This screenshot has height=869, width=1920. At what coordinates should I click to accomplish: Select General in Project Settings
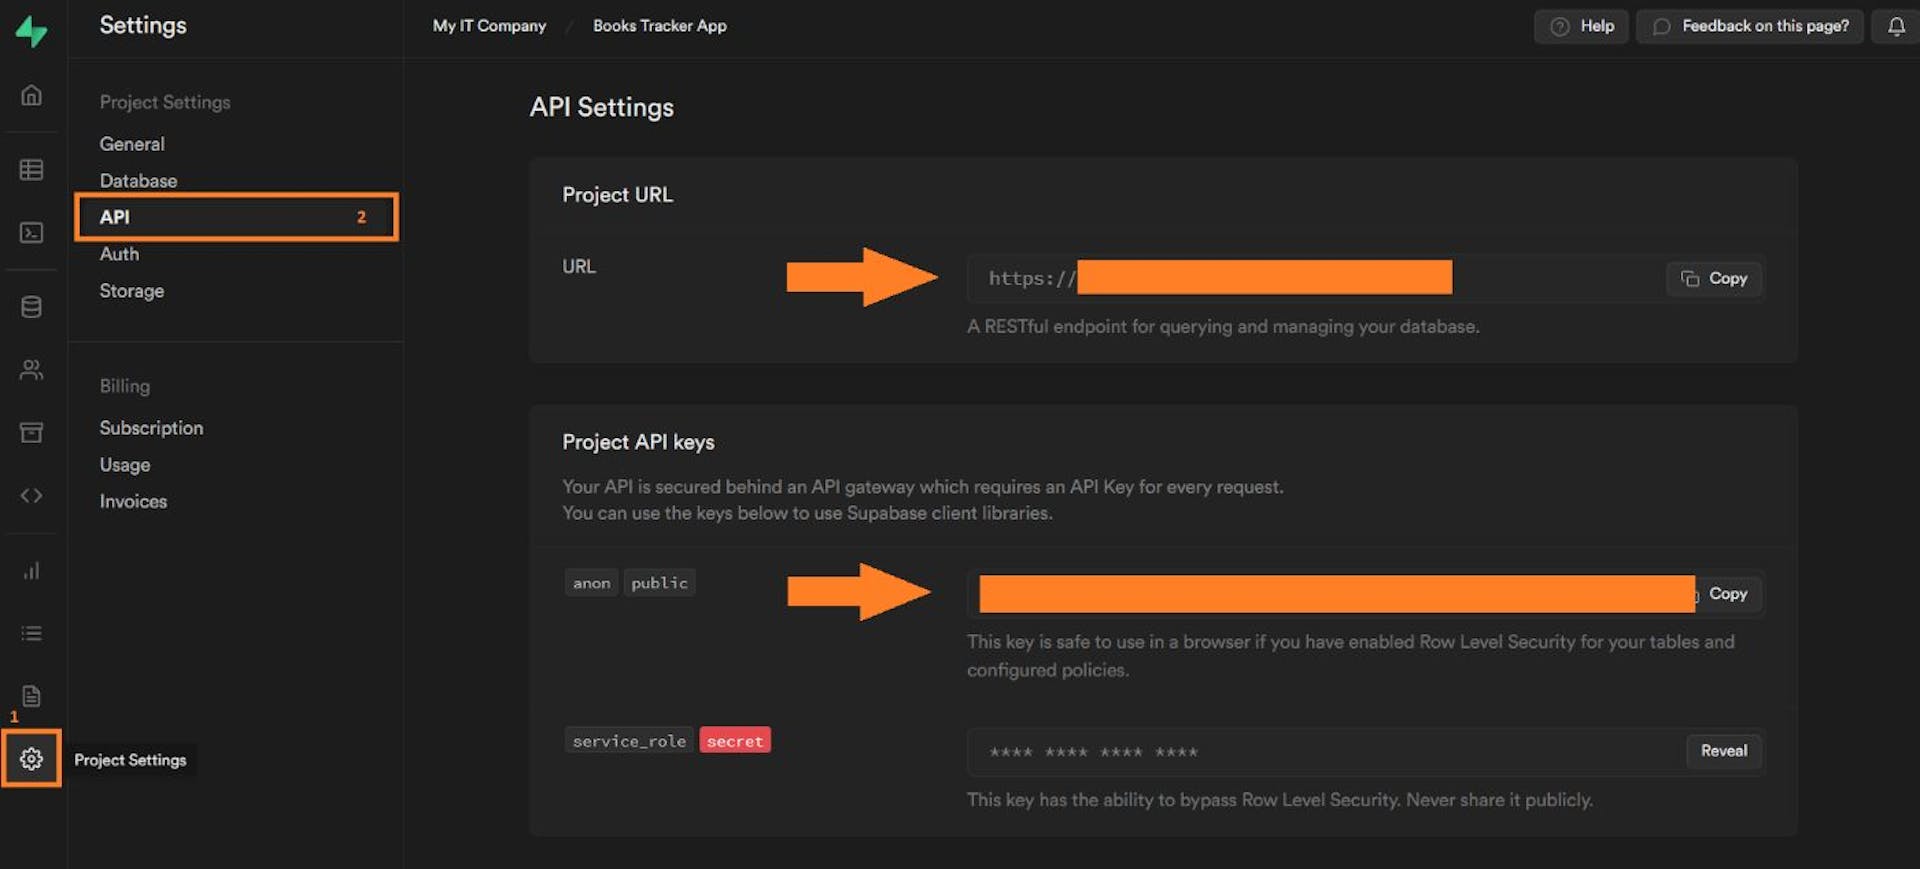tap(132, 144)
